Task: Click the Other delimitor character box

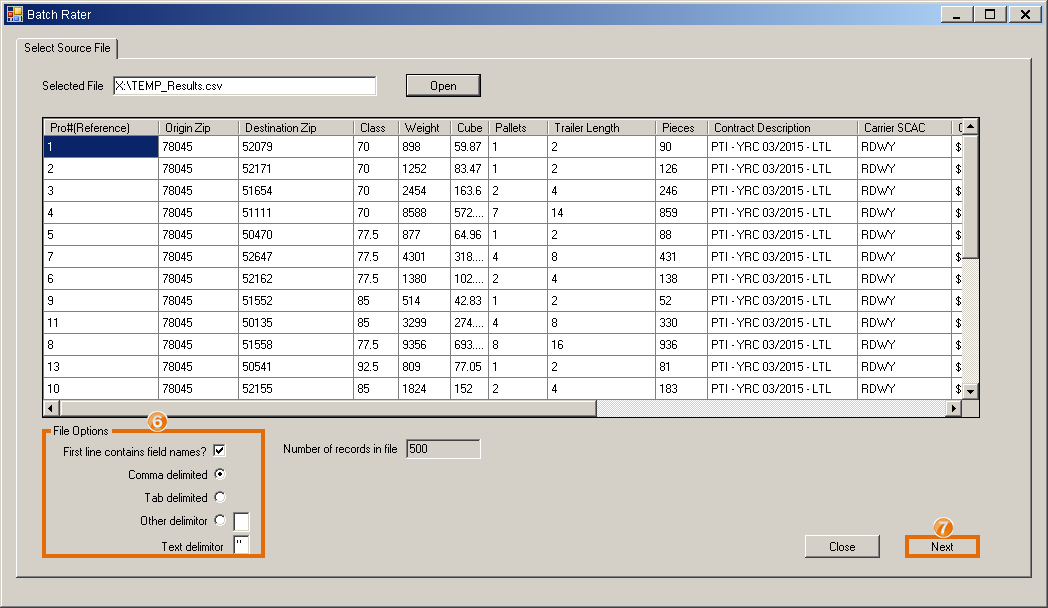Action: (241, 521)
